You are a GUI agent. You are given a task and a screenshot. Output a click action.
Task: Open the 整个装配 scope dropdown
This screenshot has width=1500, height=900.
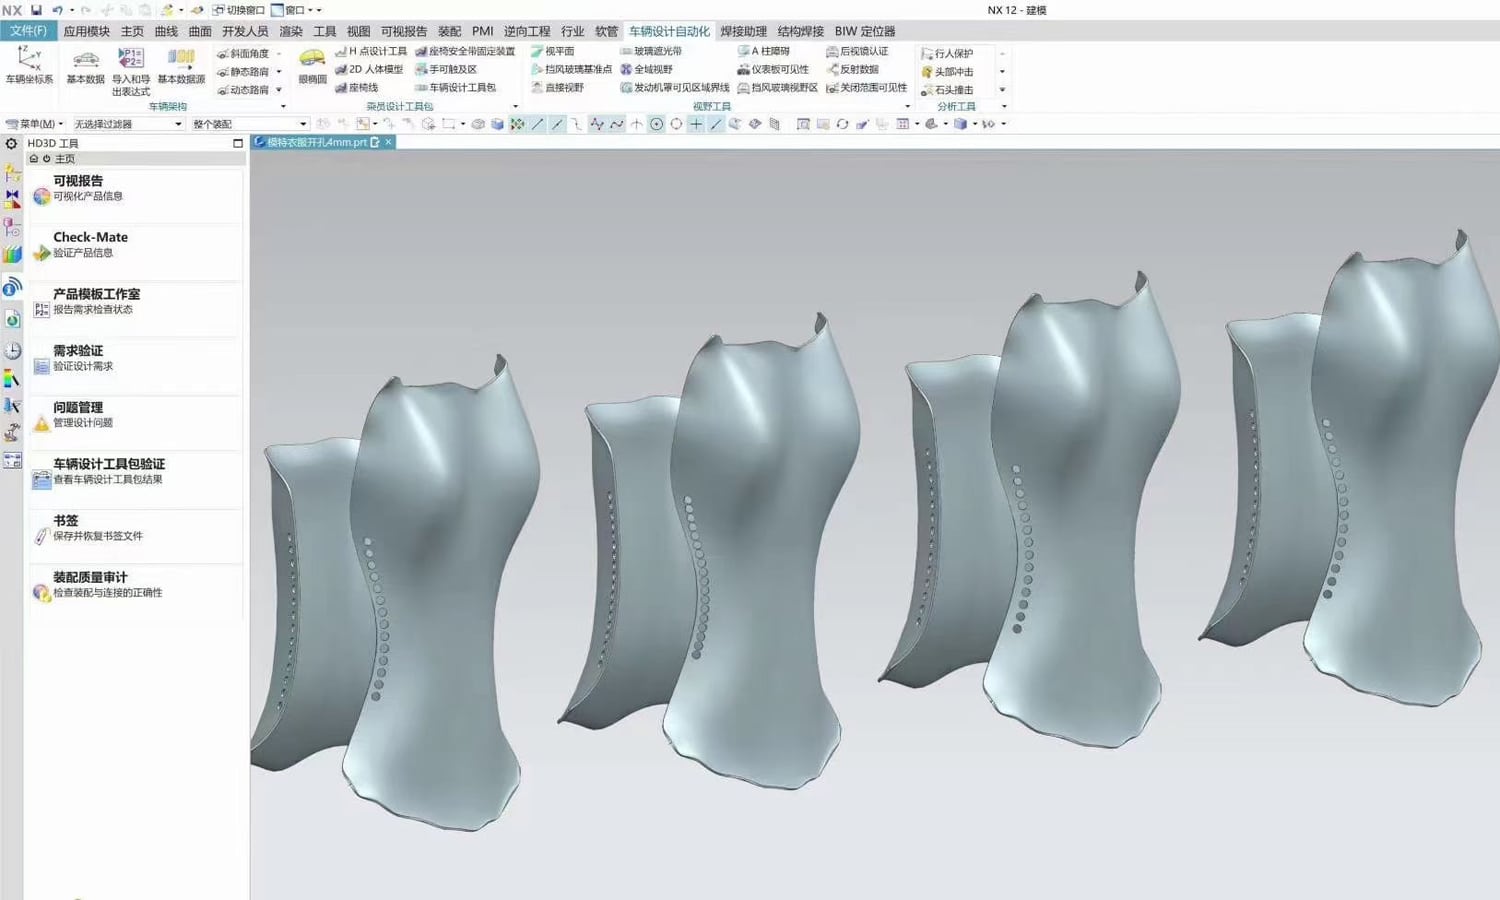click(x=250, y=124)
